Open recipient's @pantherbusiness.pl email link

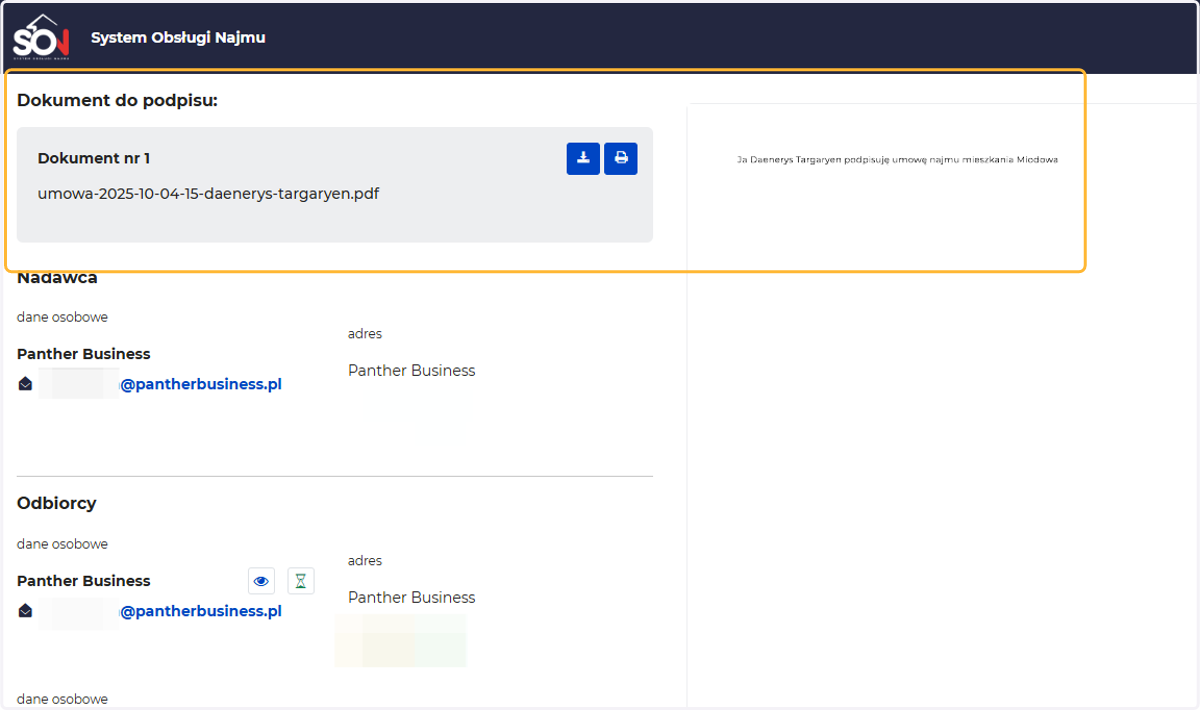click(201, 611)
